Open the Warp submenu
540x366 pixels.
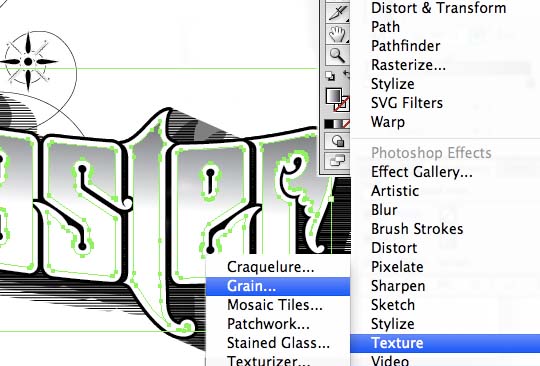point(388,122)
